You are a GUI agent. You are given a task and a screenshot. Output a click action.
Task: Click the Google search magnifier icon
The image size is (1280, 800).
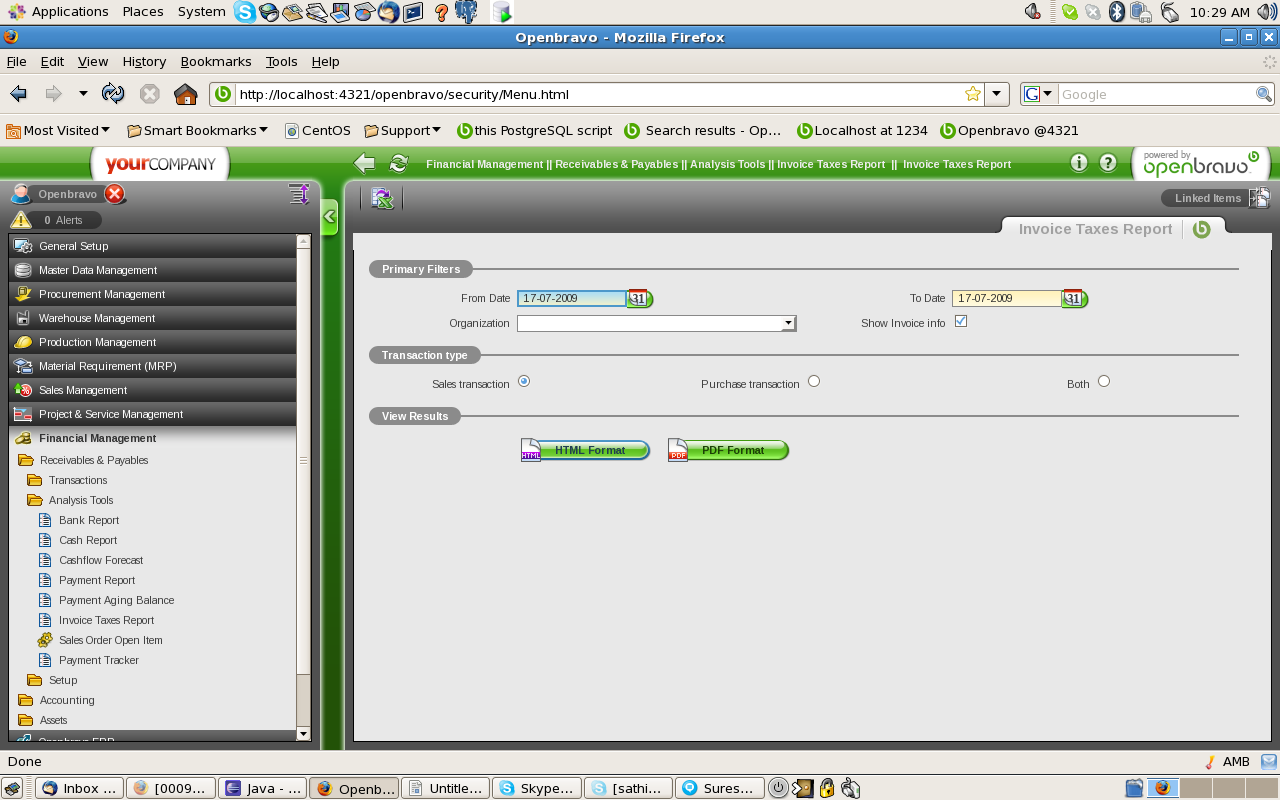[1264, 94]
